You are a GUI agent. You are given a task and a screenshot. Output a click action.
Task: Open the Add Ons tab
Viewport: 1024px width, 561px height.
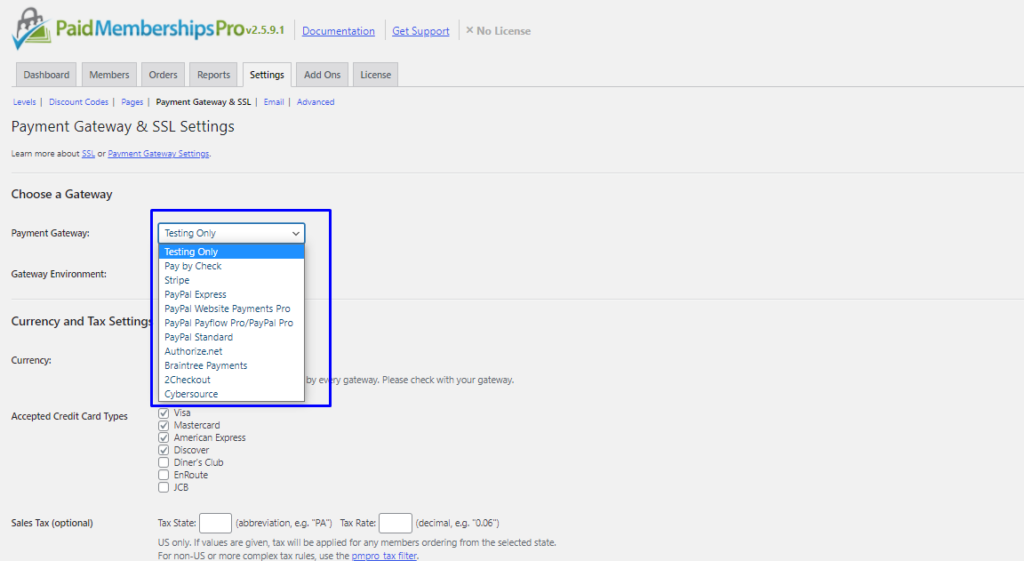pos(322,74)
